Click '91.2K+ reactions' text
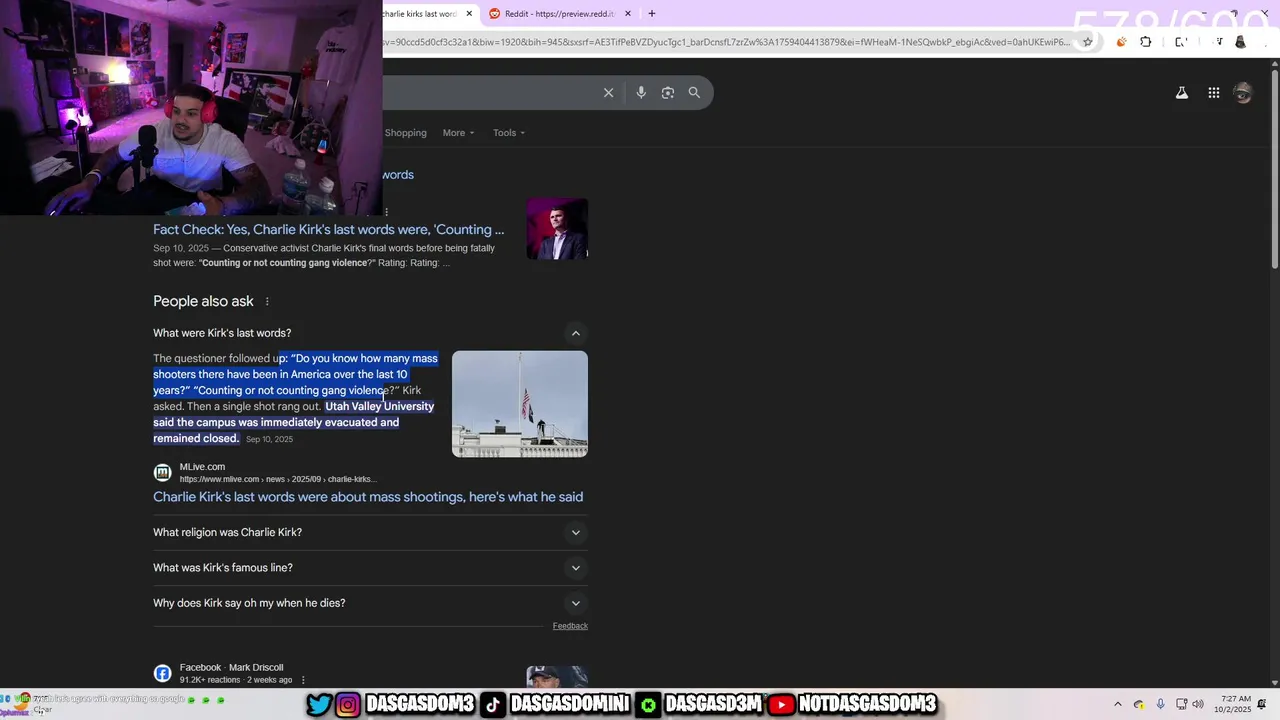 pos(210,680)
